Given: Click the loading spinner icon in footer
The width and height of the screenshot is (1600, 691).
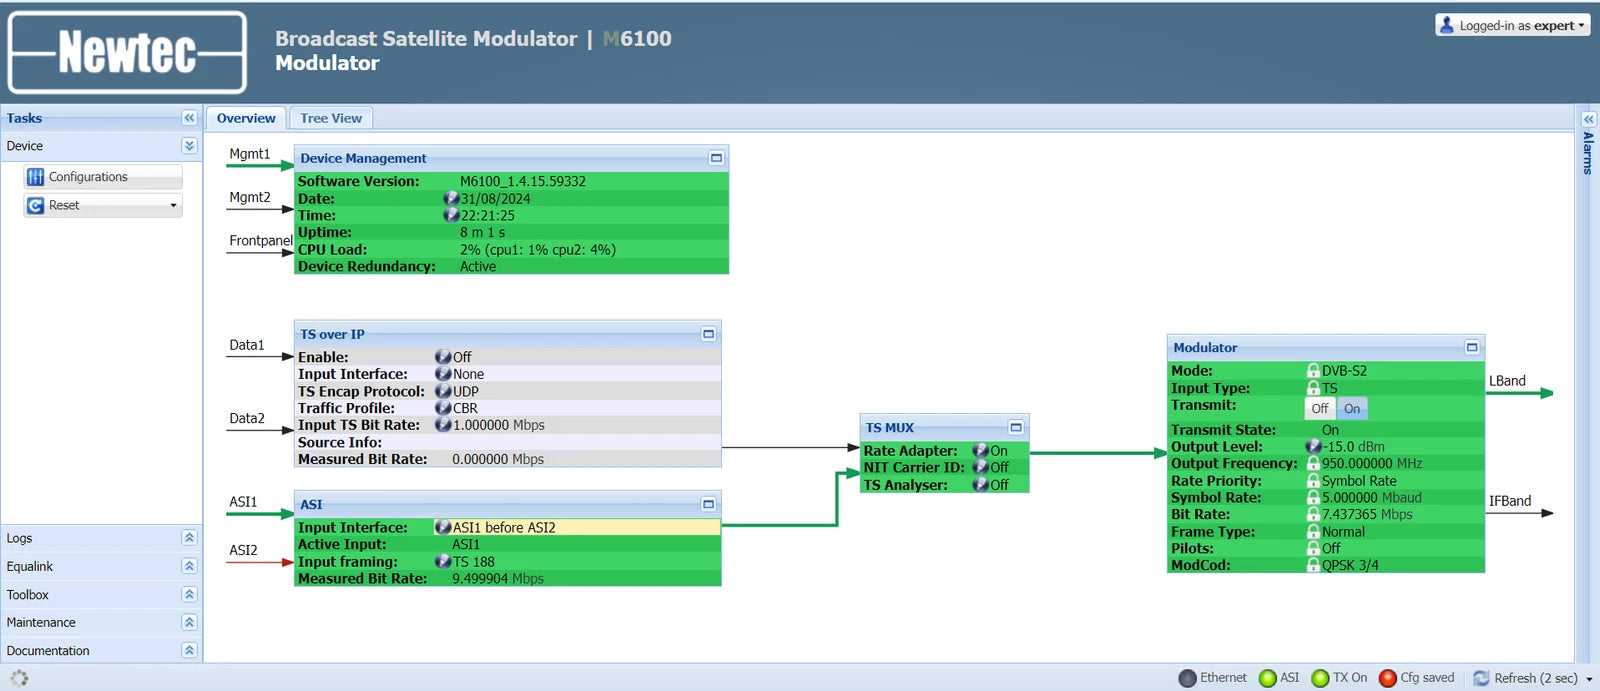Looking at the screenshot, I should (19, 678).
